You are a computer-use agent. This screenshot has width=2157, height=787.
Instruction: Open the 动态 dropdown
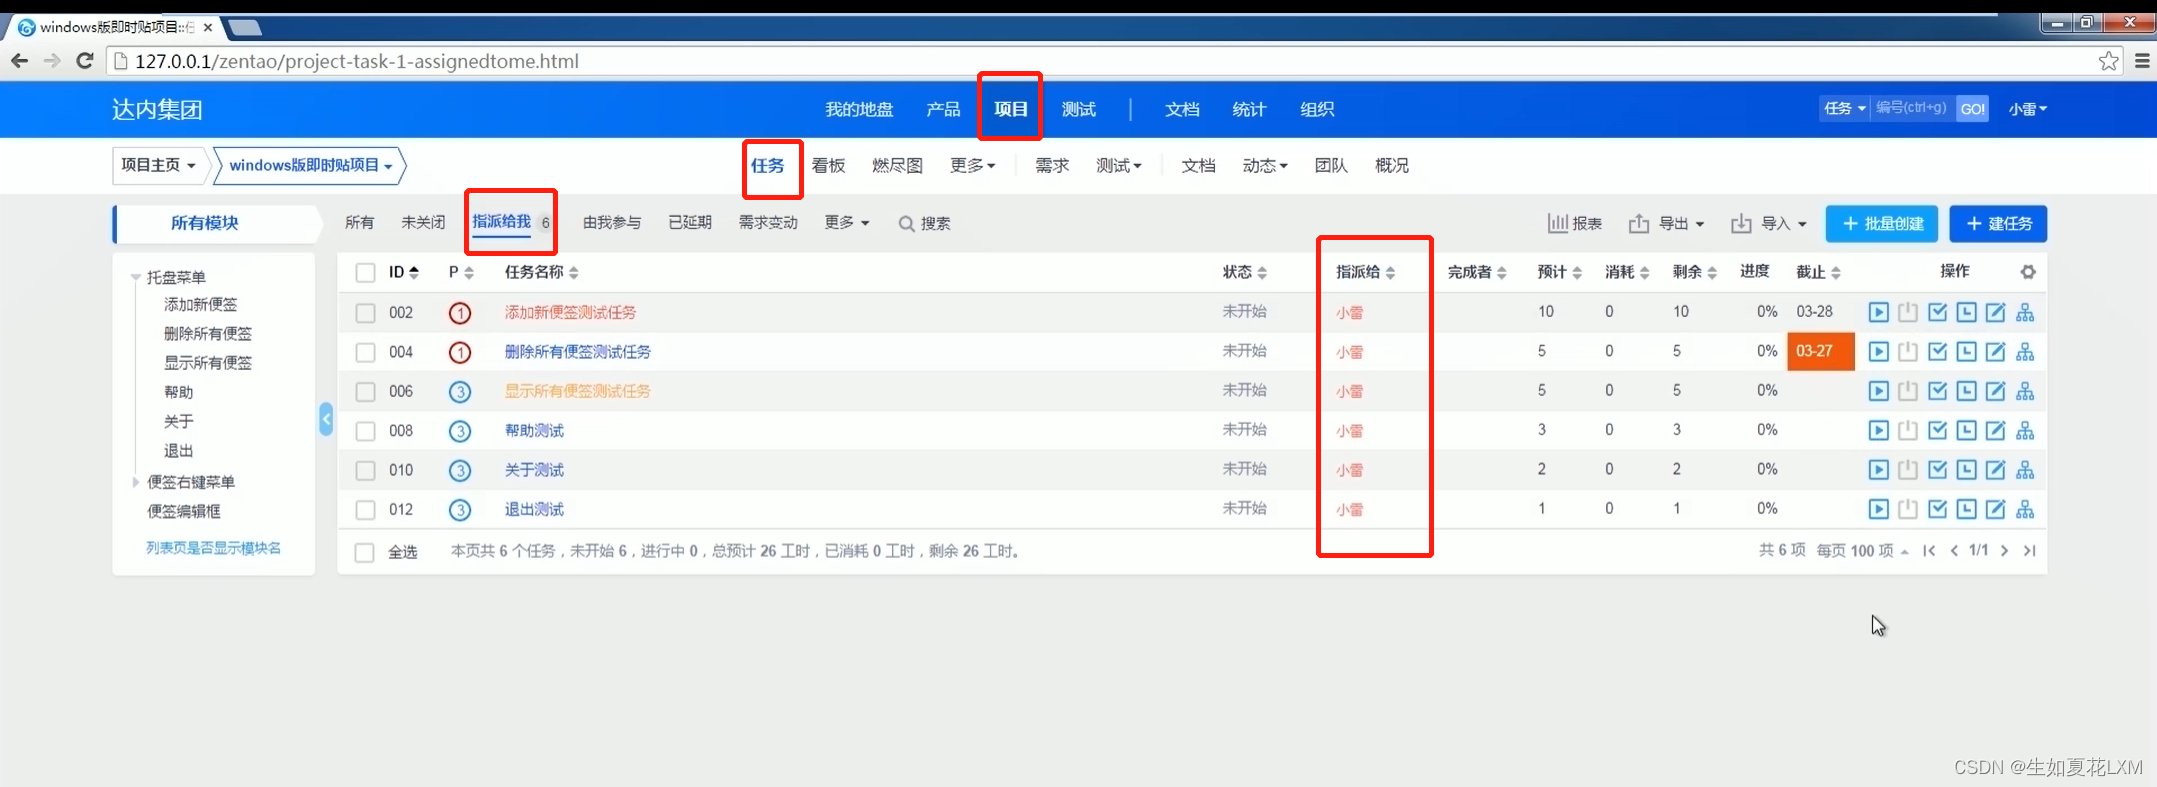(1265, 165)
